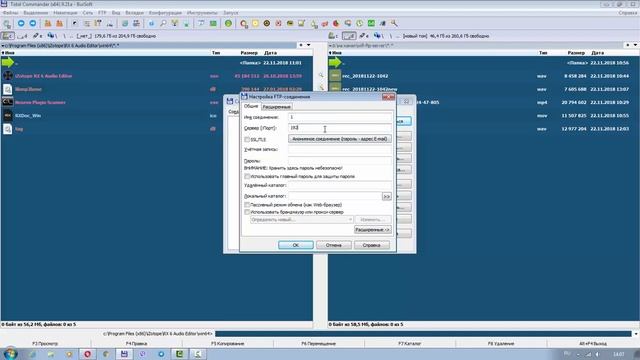Click the '>>' local directory browse button

click(x=386, y=196)
